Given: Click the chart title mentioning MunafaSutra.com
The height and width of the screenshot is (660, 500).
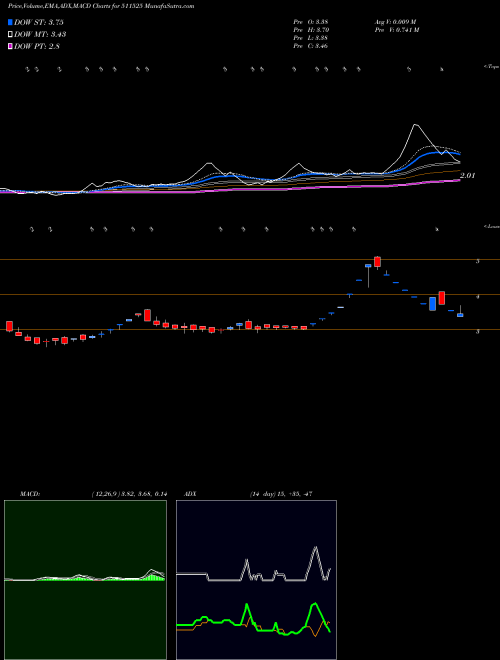Looking at the screenshot, I should 101,6.
